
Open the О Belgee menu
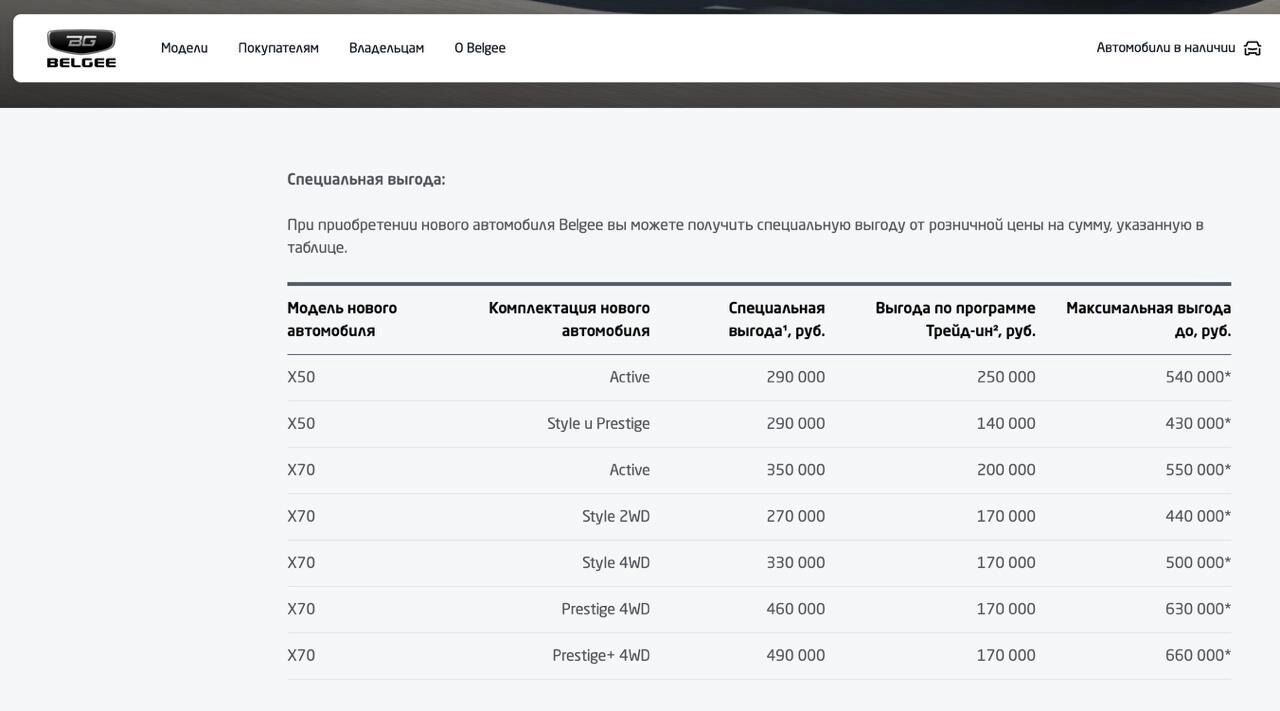480,48
